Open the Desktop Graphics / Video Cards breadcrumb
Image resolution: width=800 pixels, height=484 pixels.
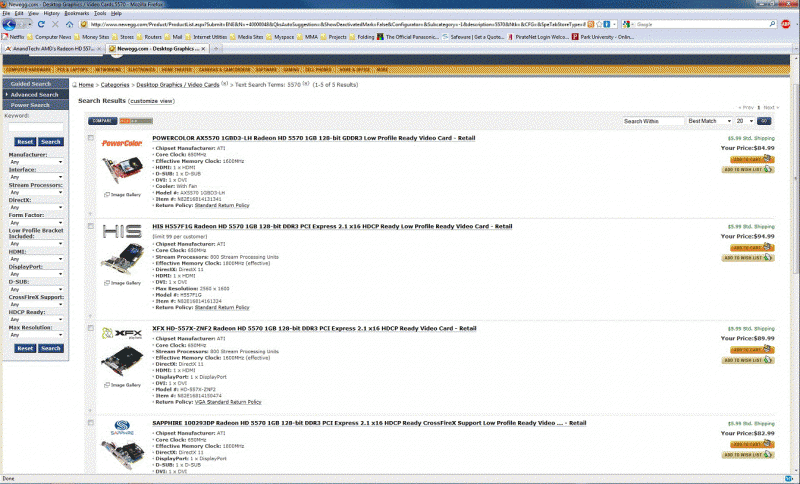click(178, 85)
